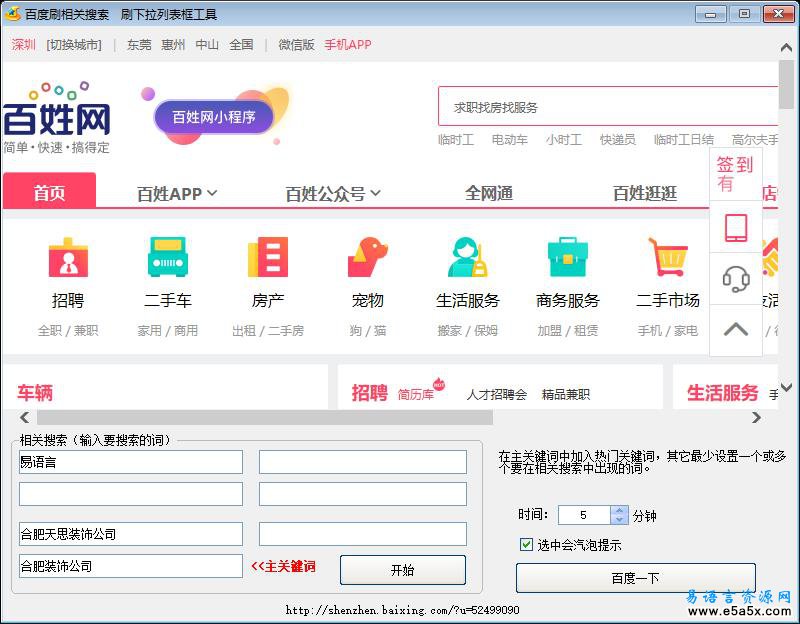
Task: Click the mobile device icon in floating sidebar
Action: click(736, 228)
